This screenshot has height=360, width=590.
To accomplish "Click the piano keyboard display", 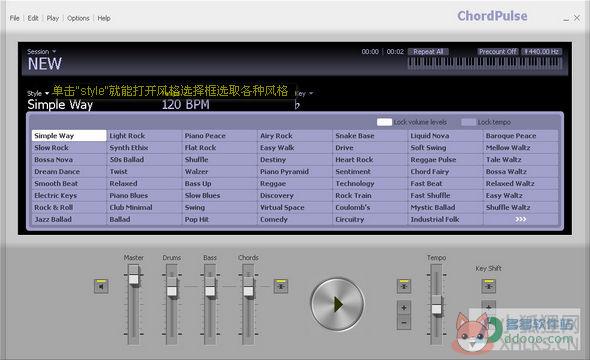I will [x=485, y=63].
